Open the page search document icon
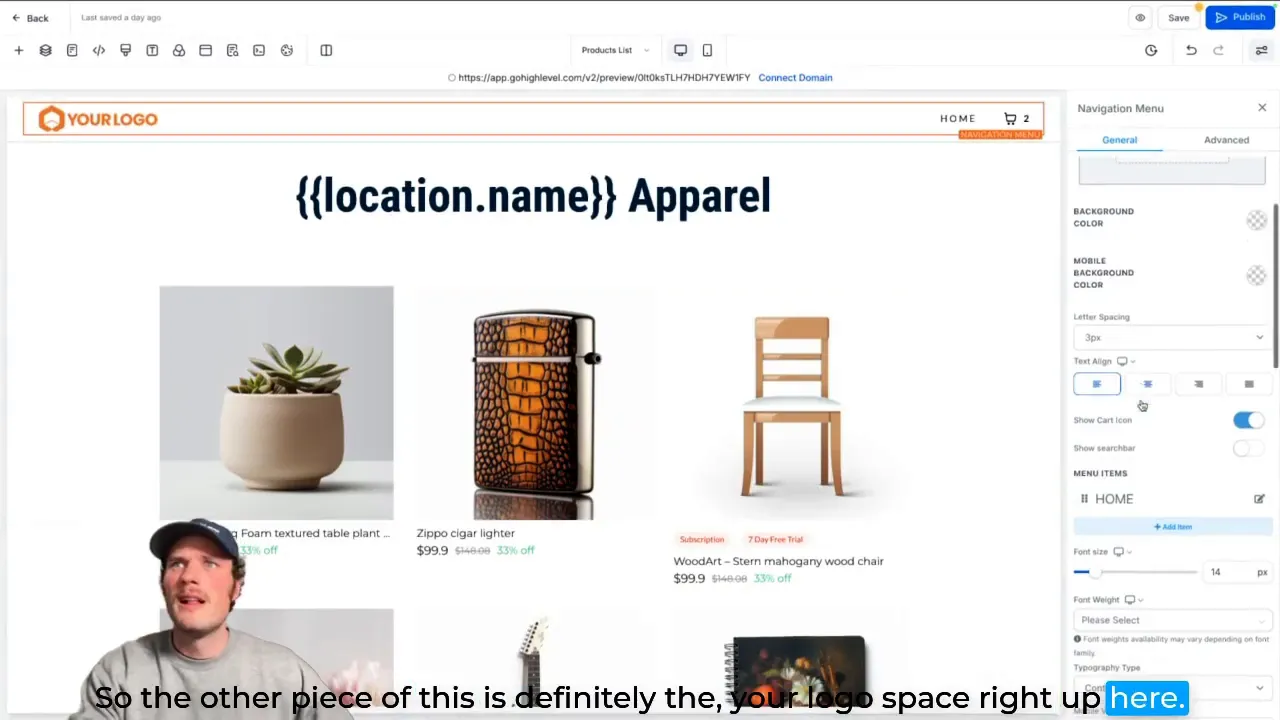 point(232,50)
